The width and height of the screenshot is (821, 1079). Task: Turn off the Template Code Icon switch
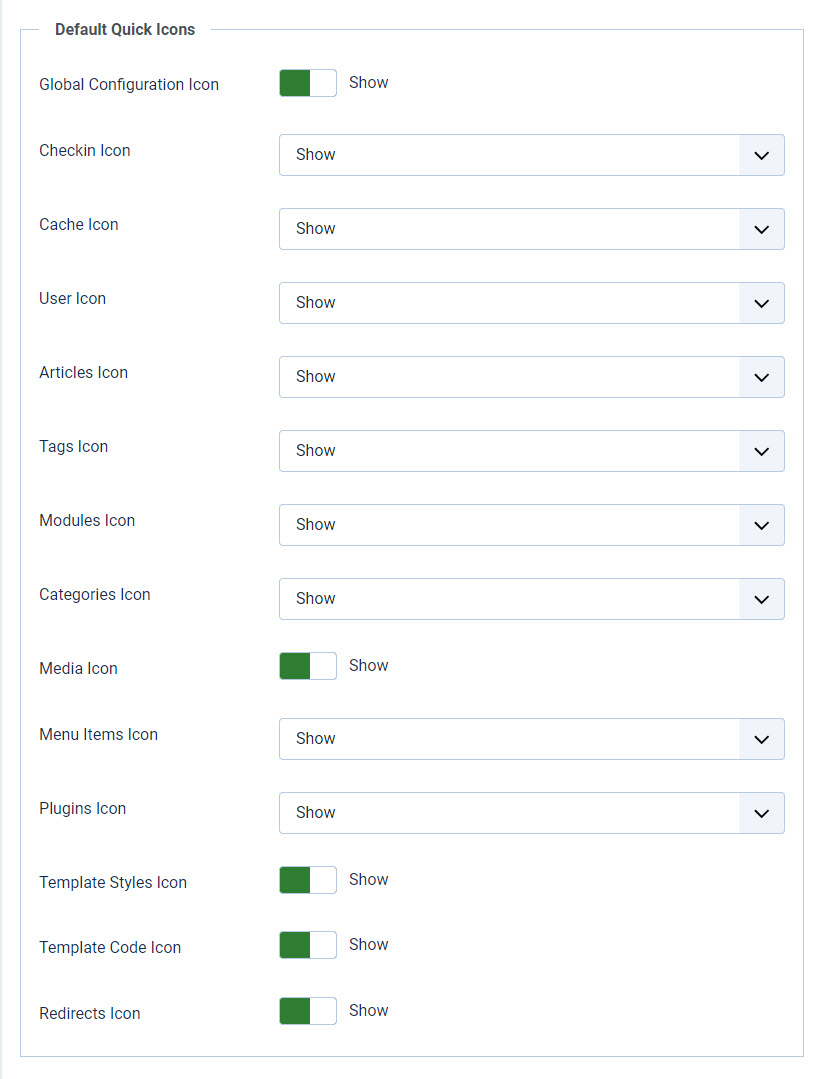pyautogui.click(x=307, y=945)
